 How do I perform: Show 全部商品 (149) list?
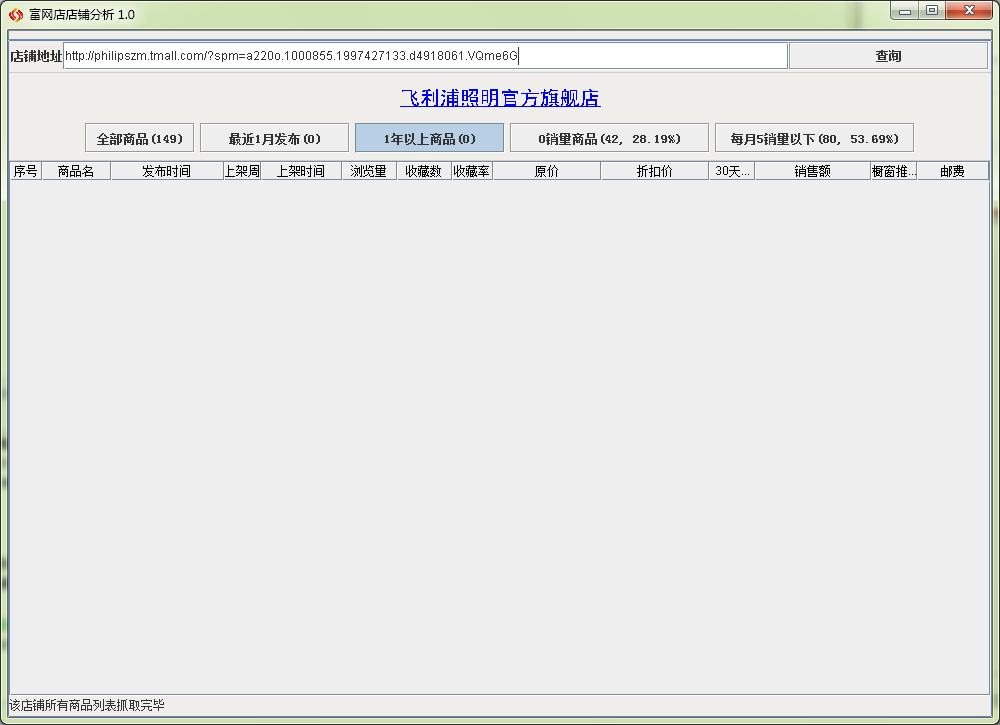(x=140, y=138)
